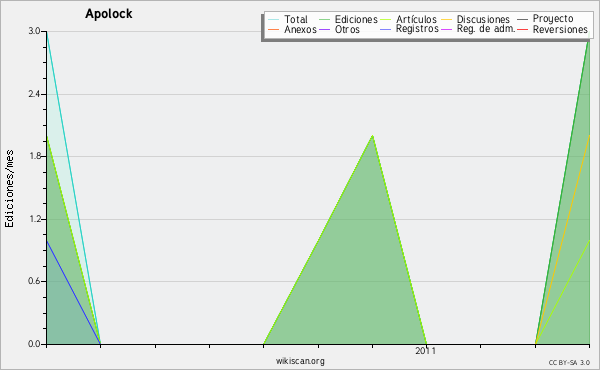Click the 2.4 y-axis value

point(34,94)
